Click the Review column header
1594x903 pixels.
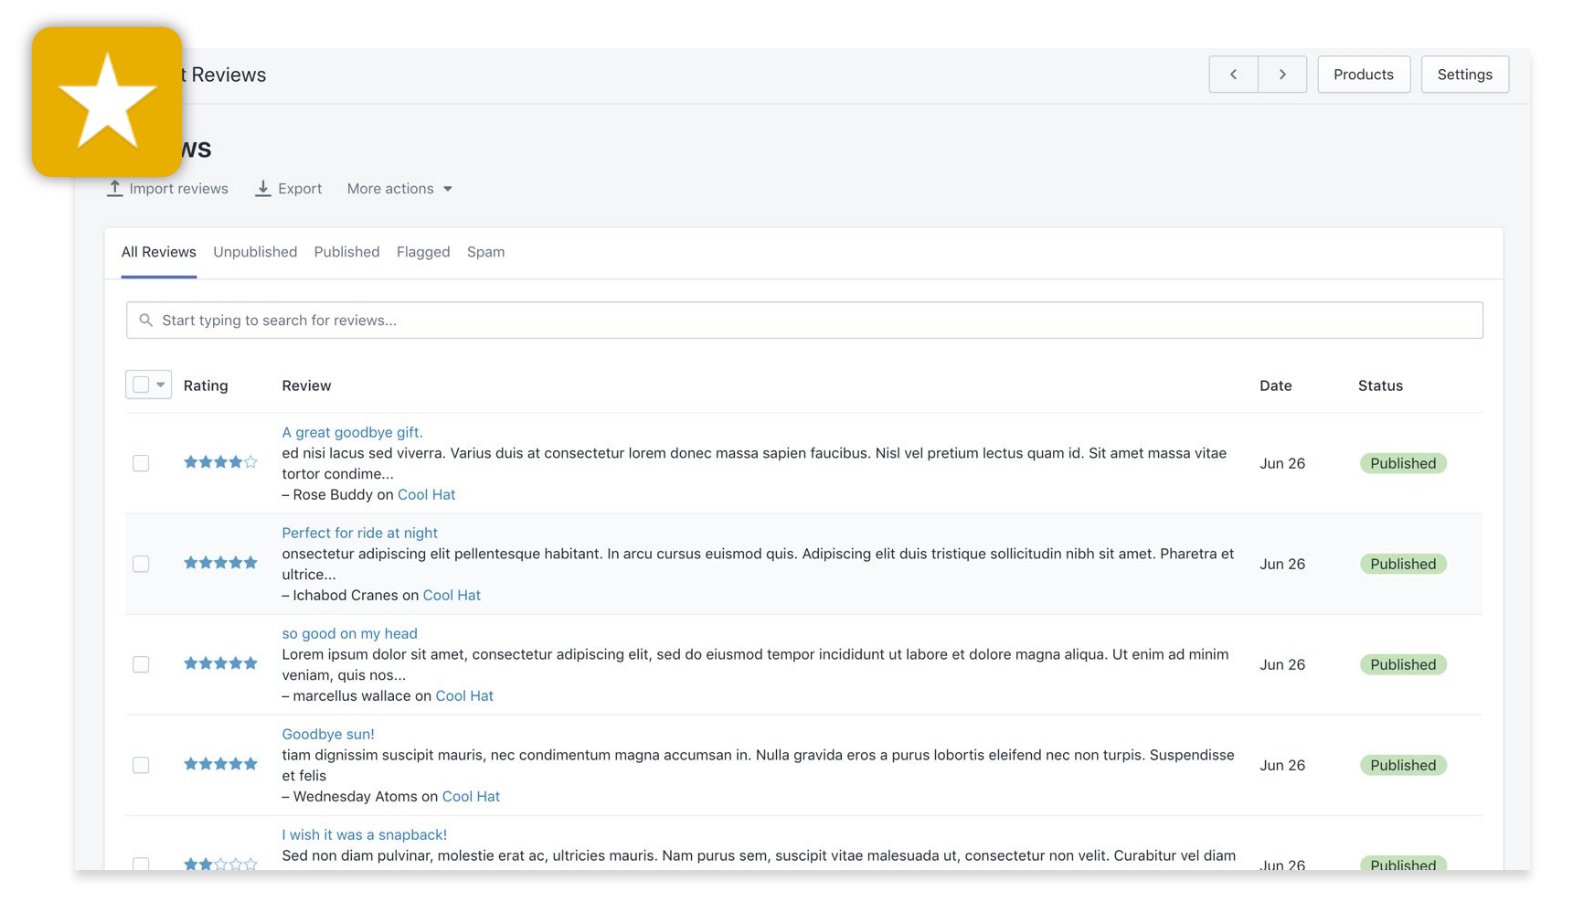[x=306, y=385]
